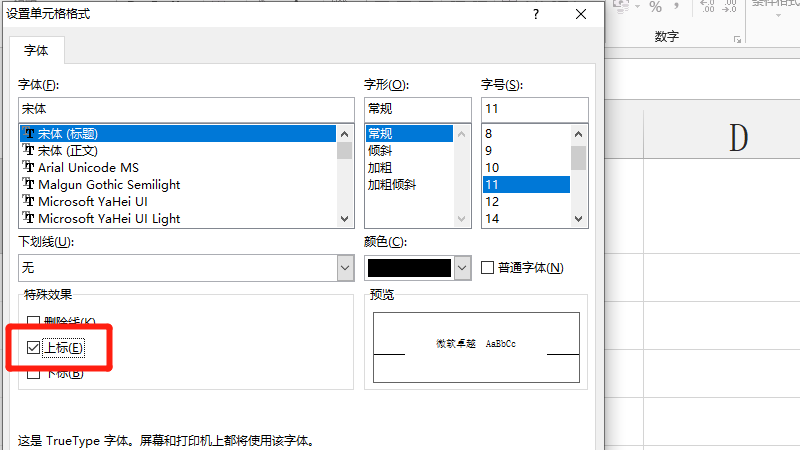Enable the 删除线 checkbox

point(34,321)
